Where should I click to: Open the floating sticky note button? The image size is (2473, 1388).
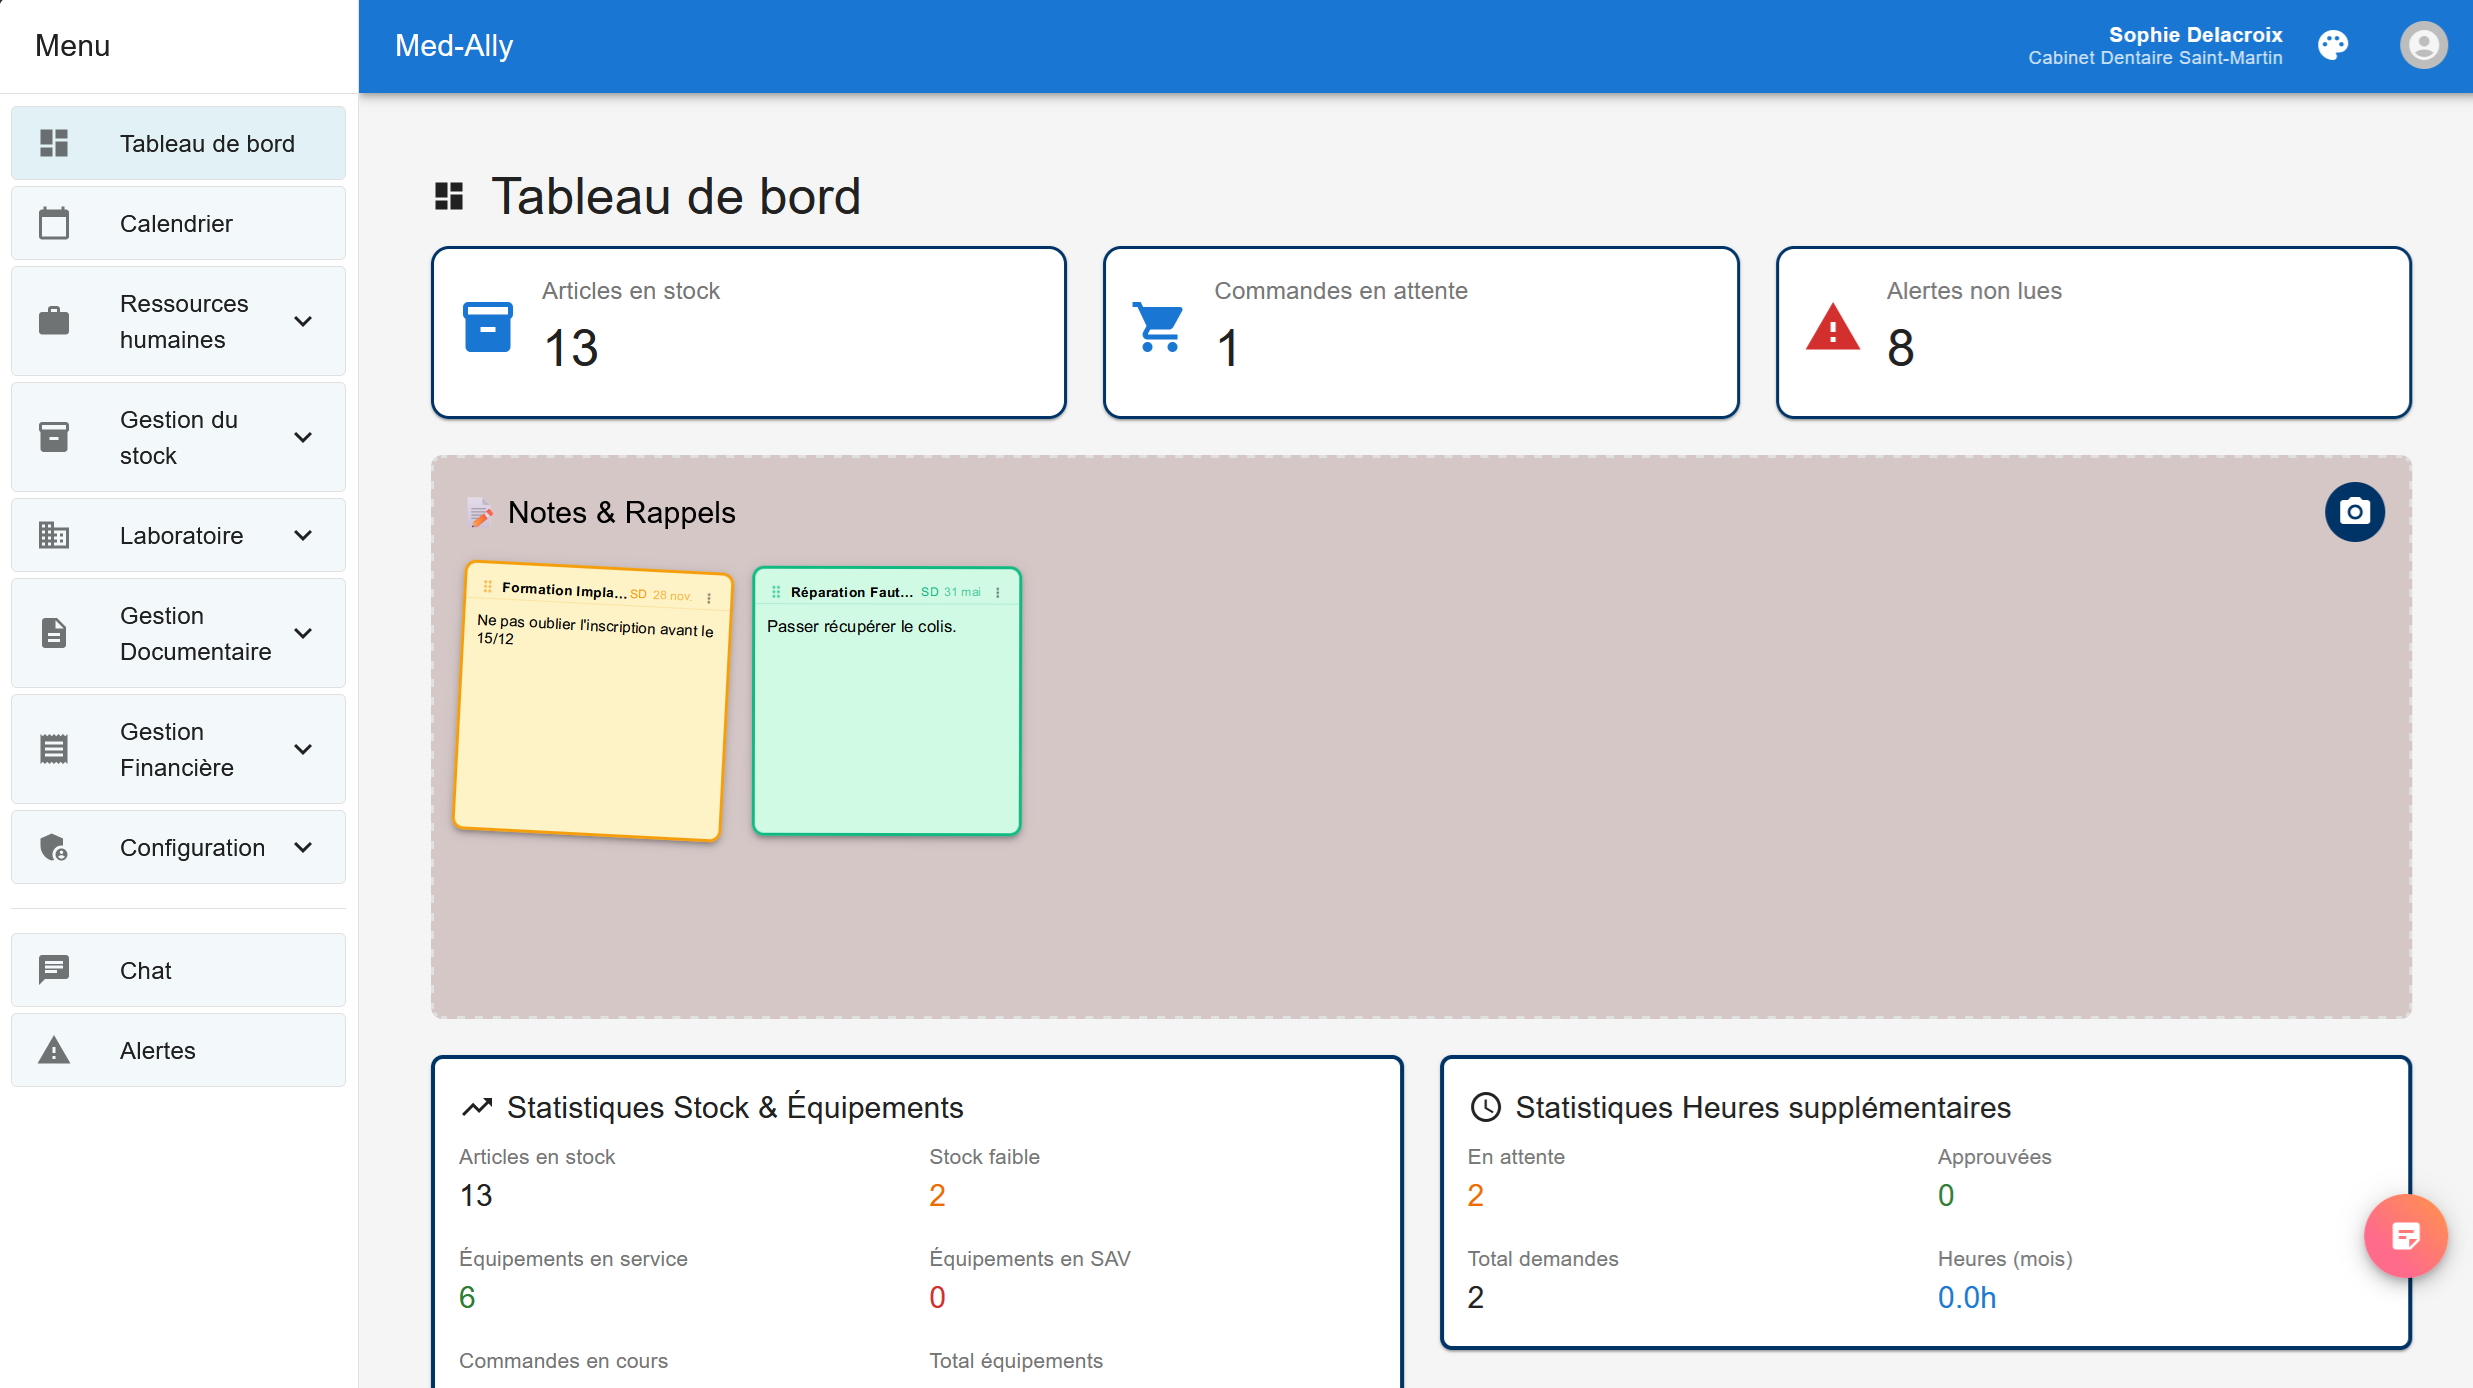tap(2405, 1236)
